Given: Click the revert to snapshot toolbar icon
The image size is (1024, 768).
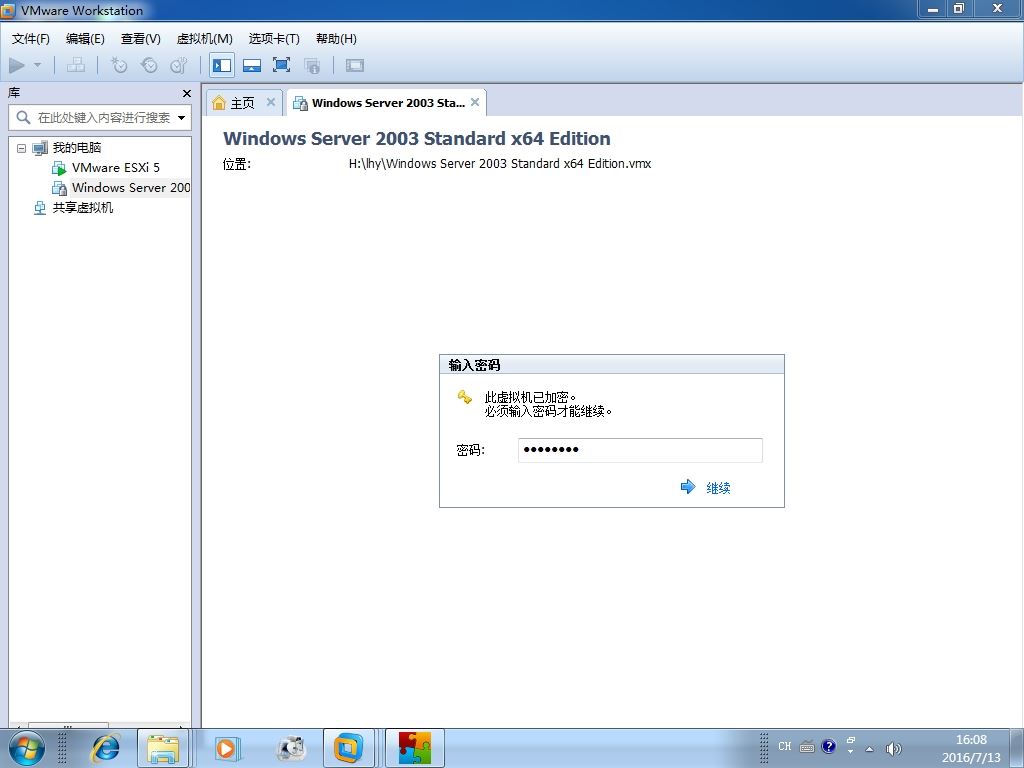Looking at the screenshot, I should click(149, 65).
